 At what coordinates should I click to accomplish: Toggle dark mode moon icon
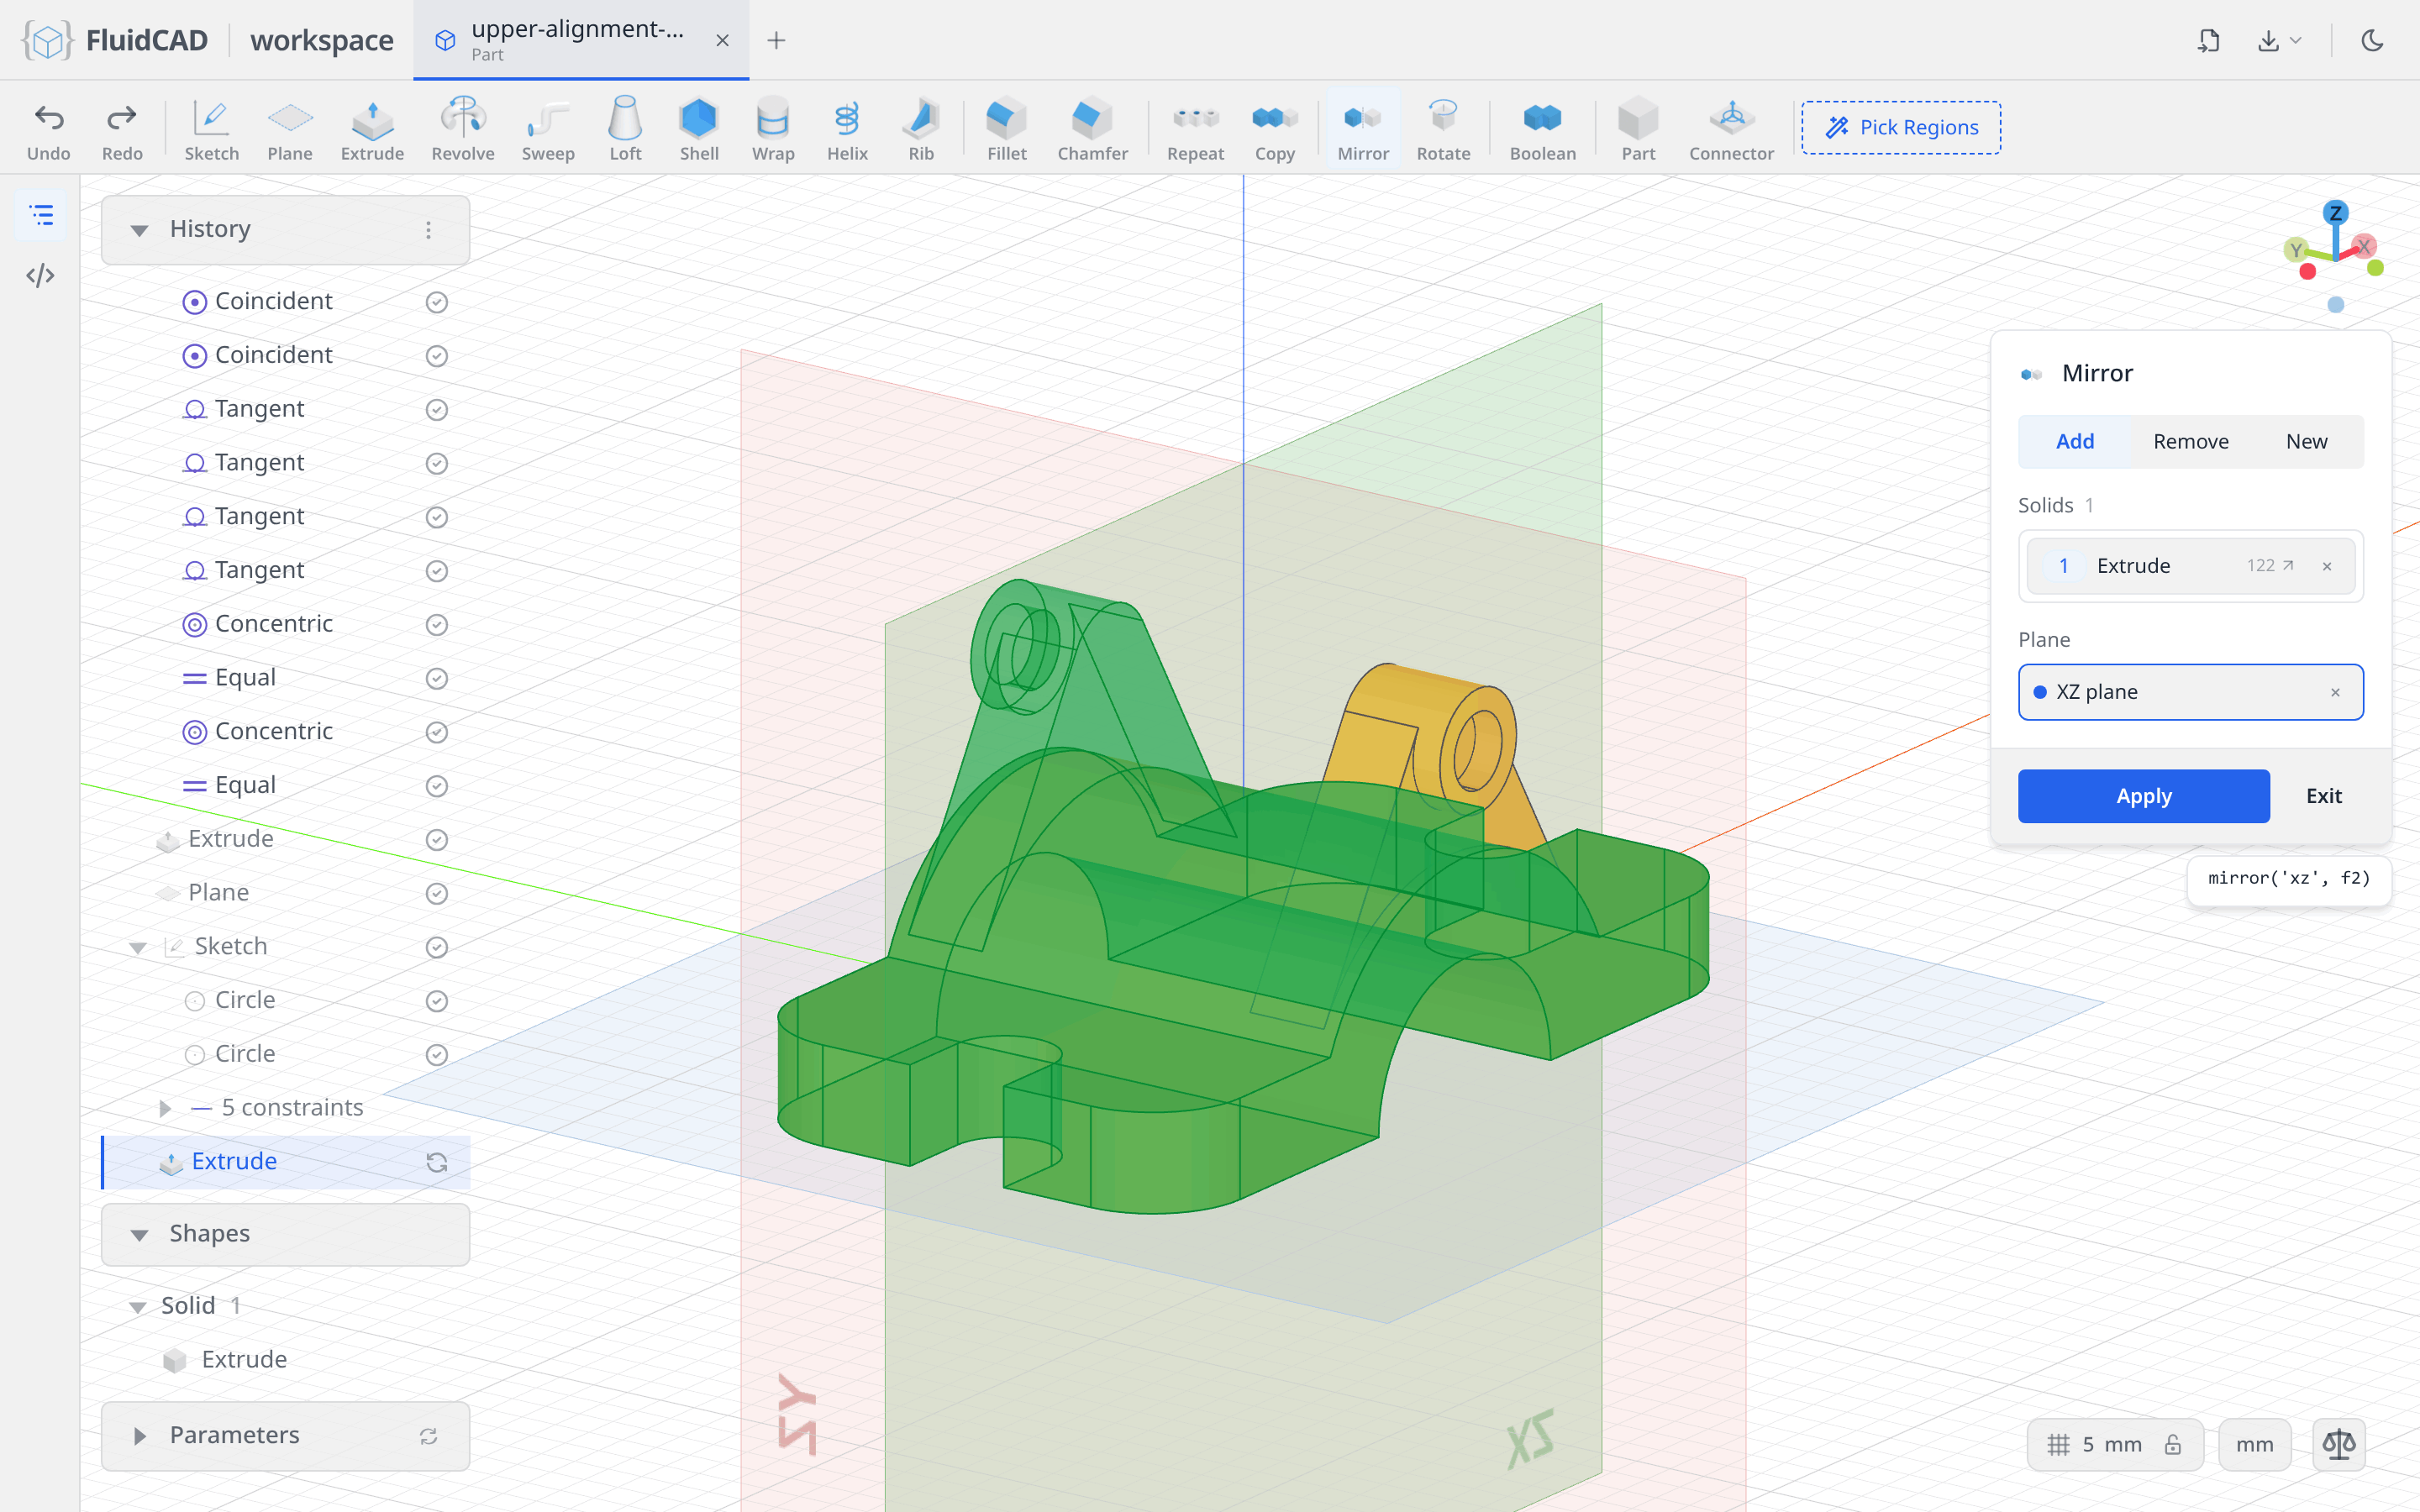[2372, 40]
